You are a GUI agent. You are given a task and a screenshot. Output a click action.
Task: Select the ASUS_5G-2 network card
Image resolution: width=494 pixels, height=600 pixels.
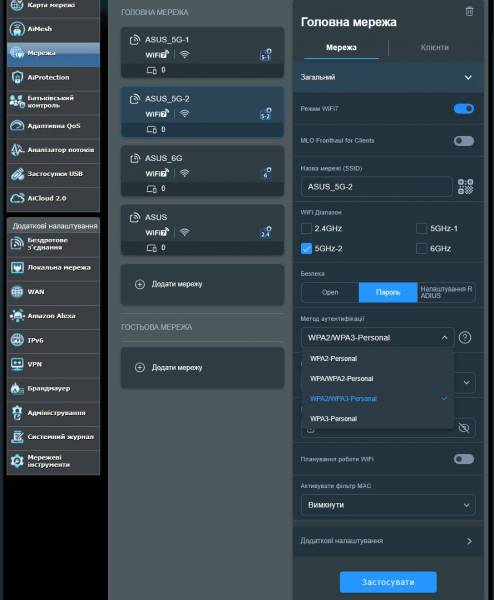click(x=202, y=112)
